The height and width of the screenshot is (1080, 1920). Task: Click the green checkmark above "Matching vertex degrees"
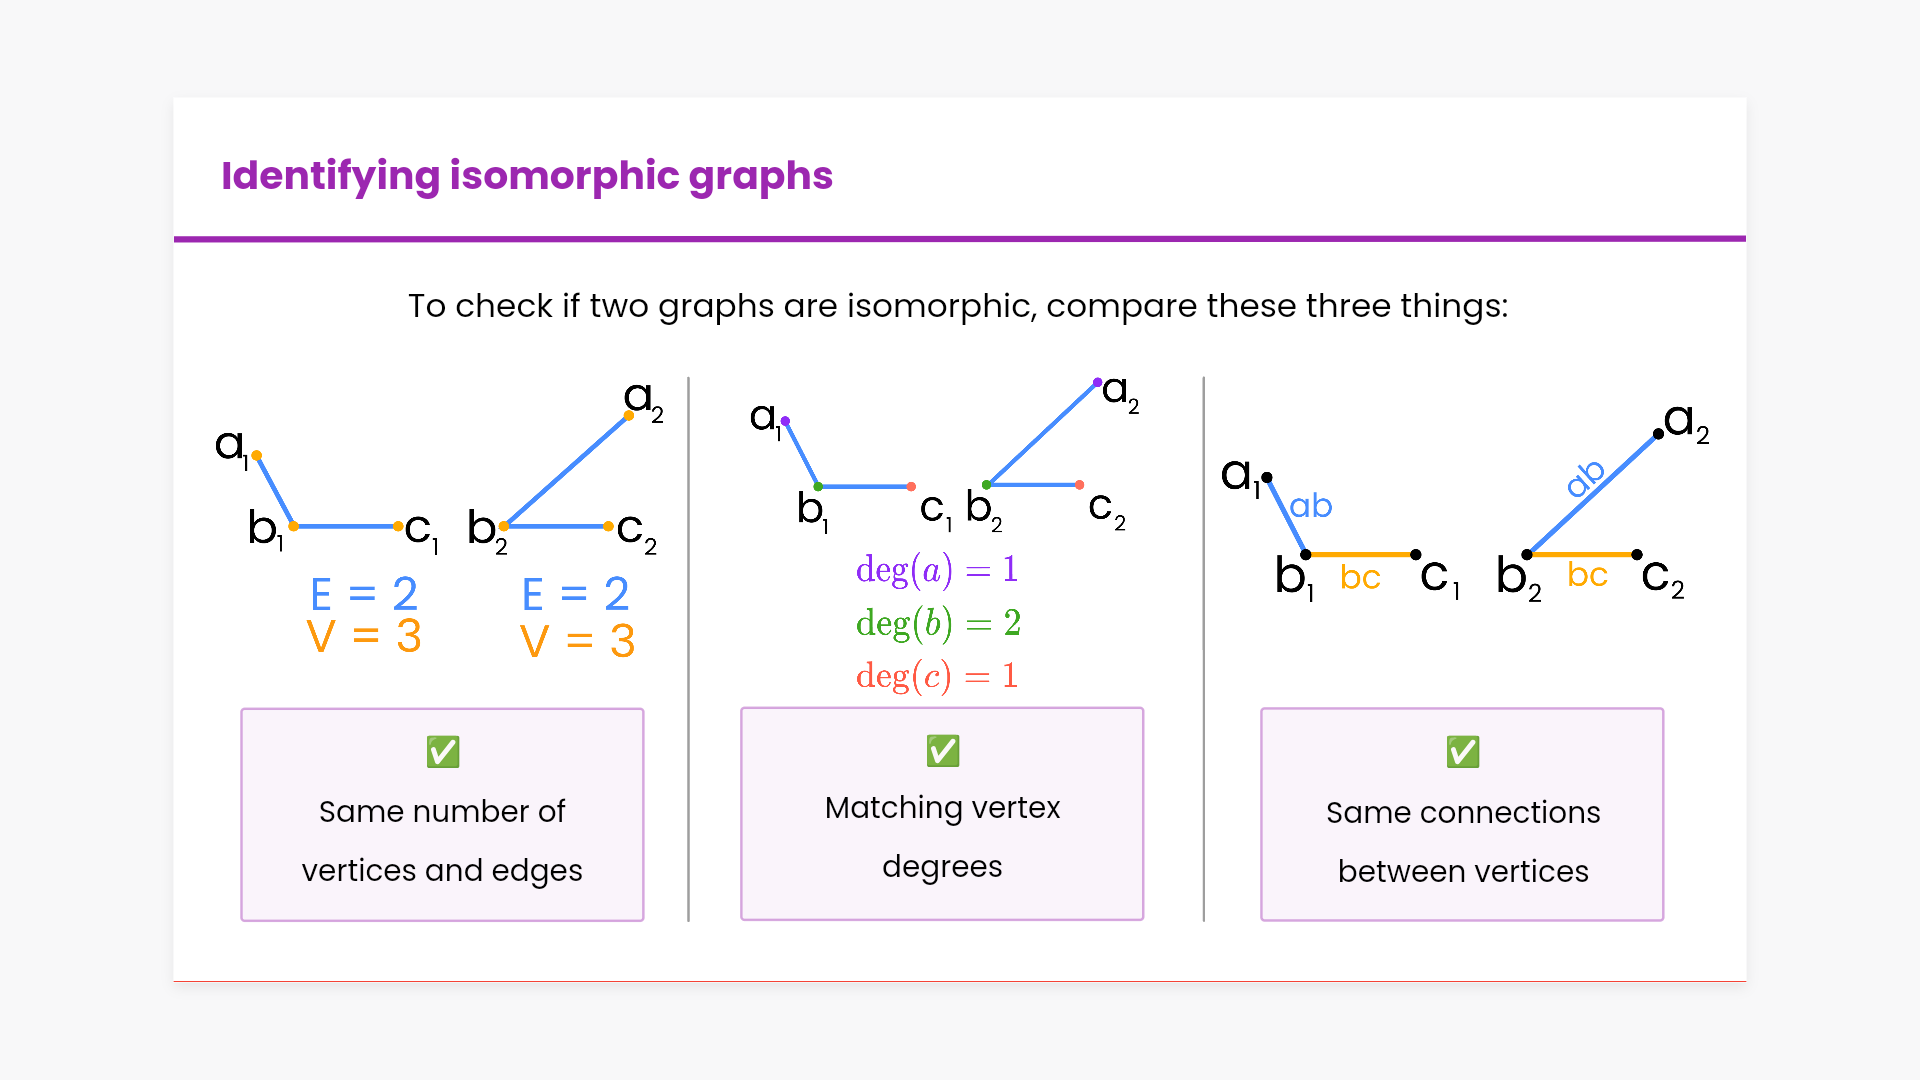[x=943, y=750]
